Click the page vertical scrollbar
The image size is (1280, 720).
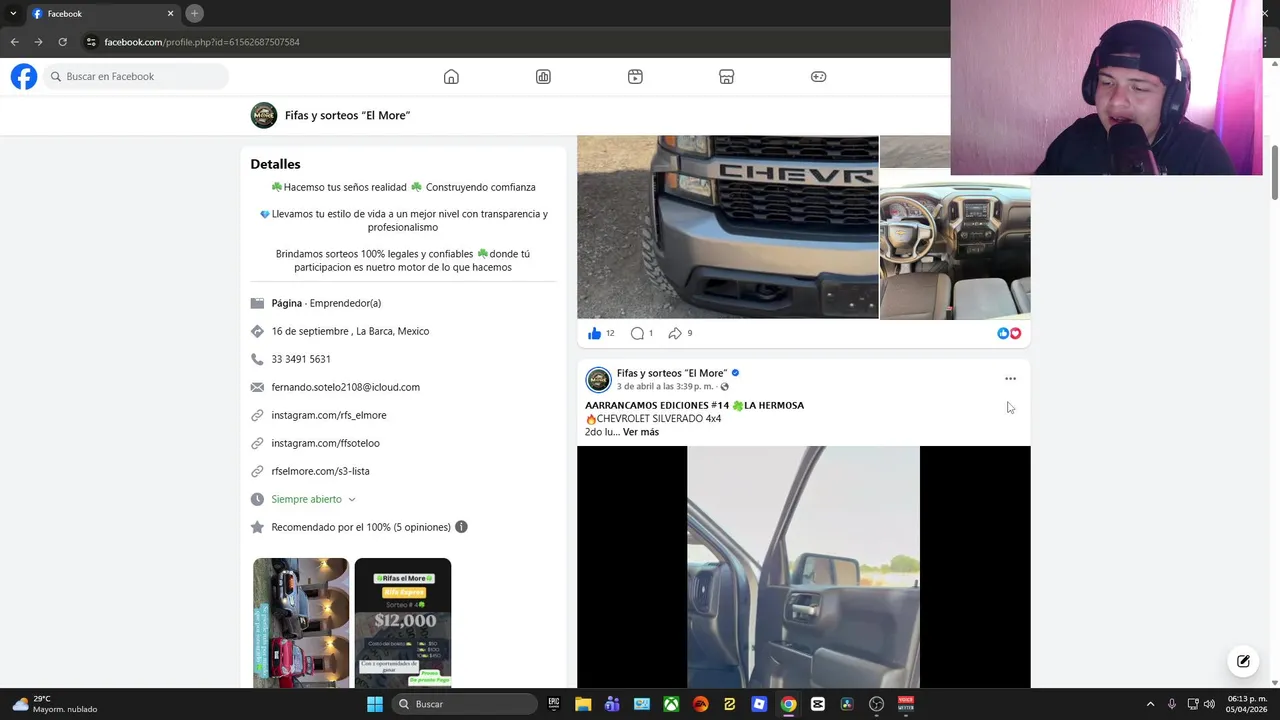pyautogui.click(x=1274, y=172)
